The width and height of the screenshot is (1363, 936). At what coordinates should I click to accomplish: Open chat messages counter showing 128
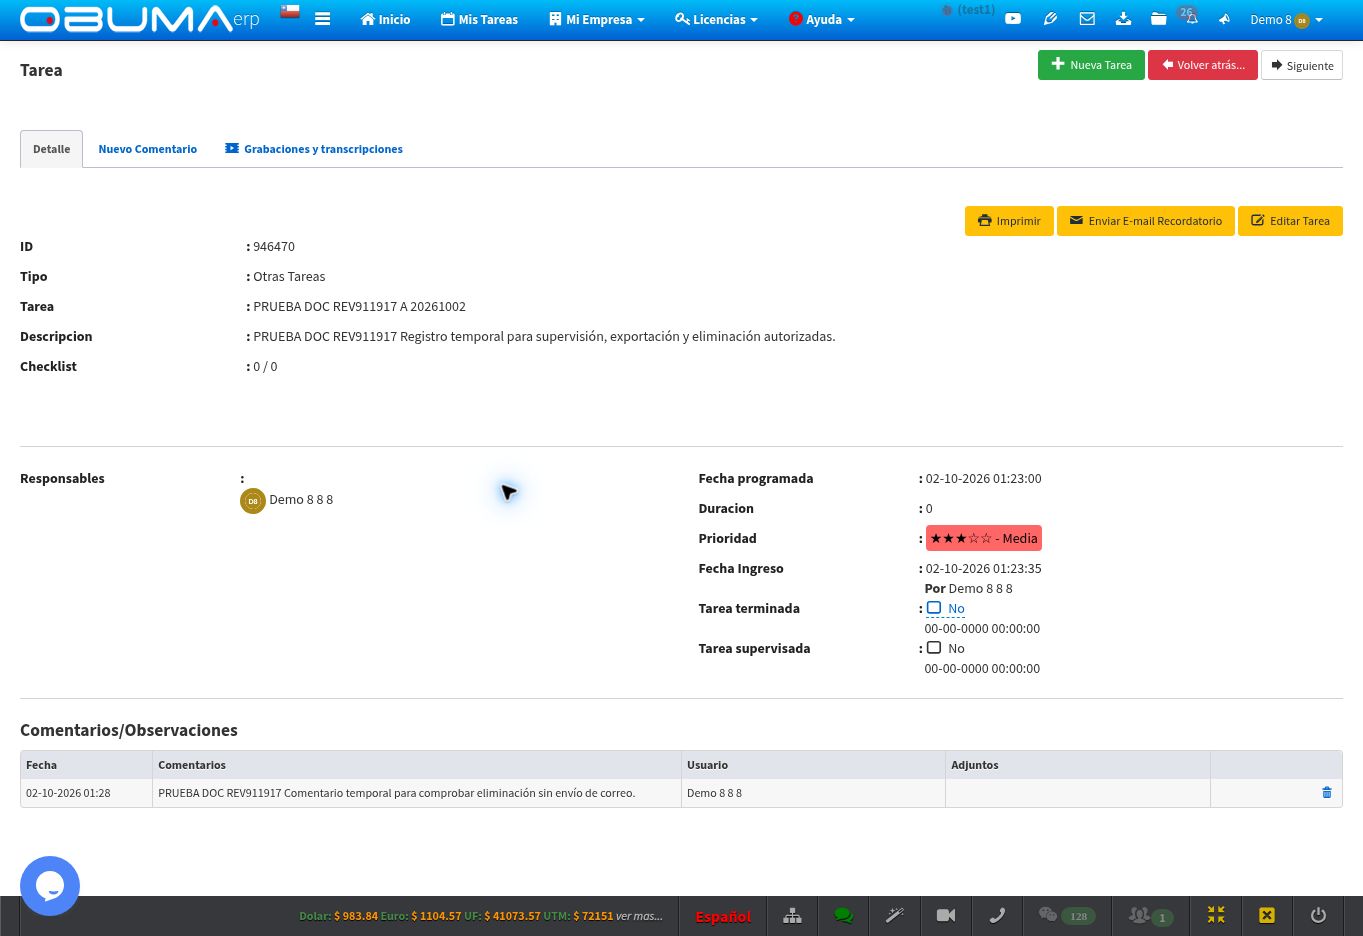pyautogui.click(x=1067, y=915)
